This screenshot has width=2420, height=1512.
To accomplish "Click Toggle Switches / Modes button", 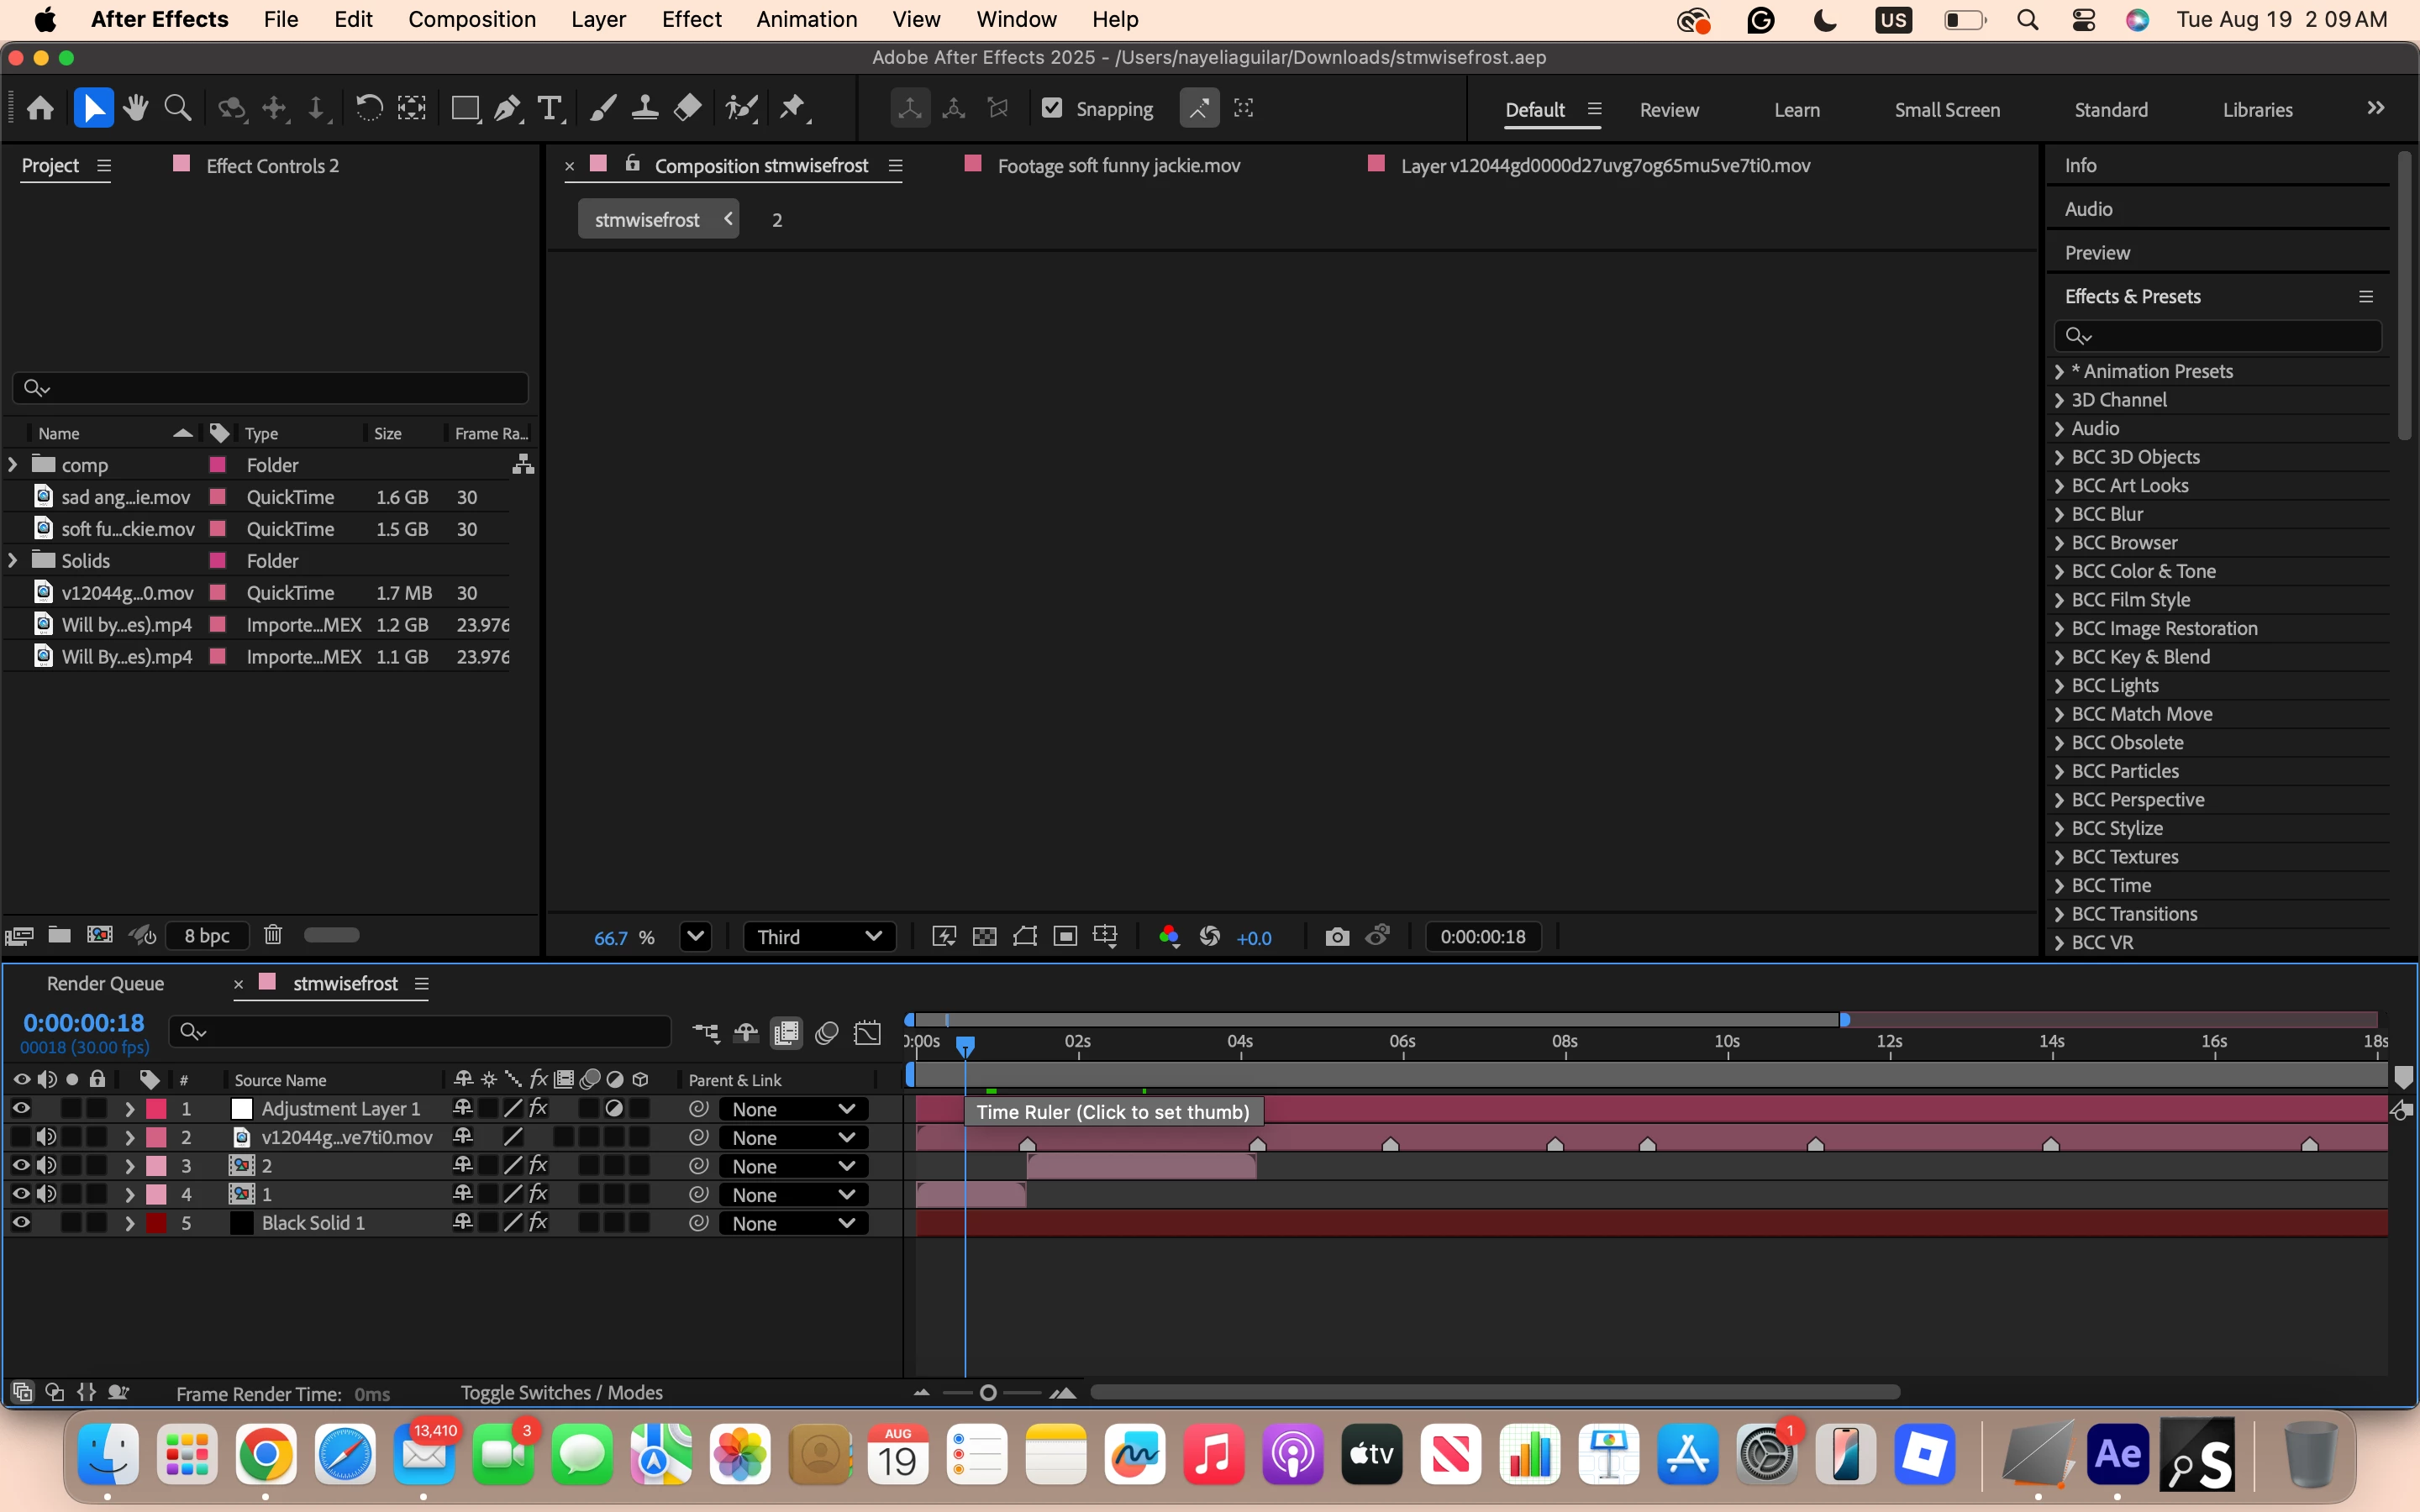I will pyautogui.click(x=561, y=1392).
